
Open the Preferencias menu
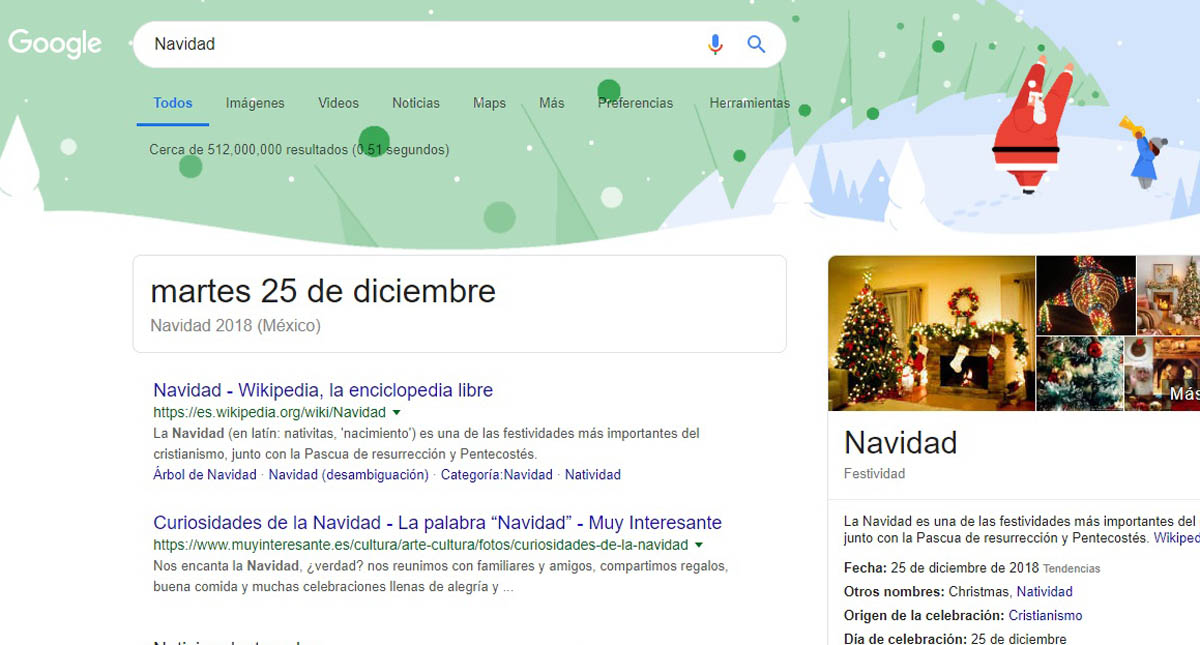635,103
